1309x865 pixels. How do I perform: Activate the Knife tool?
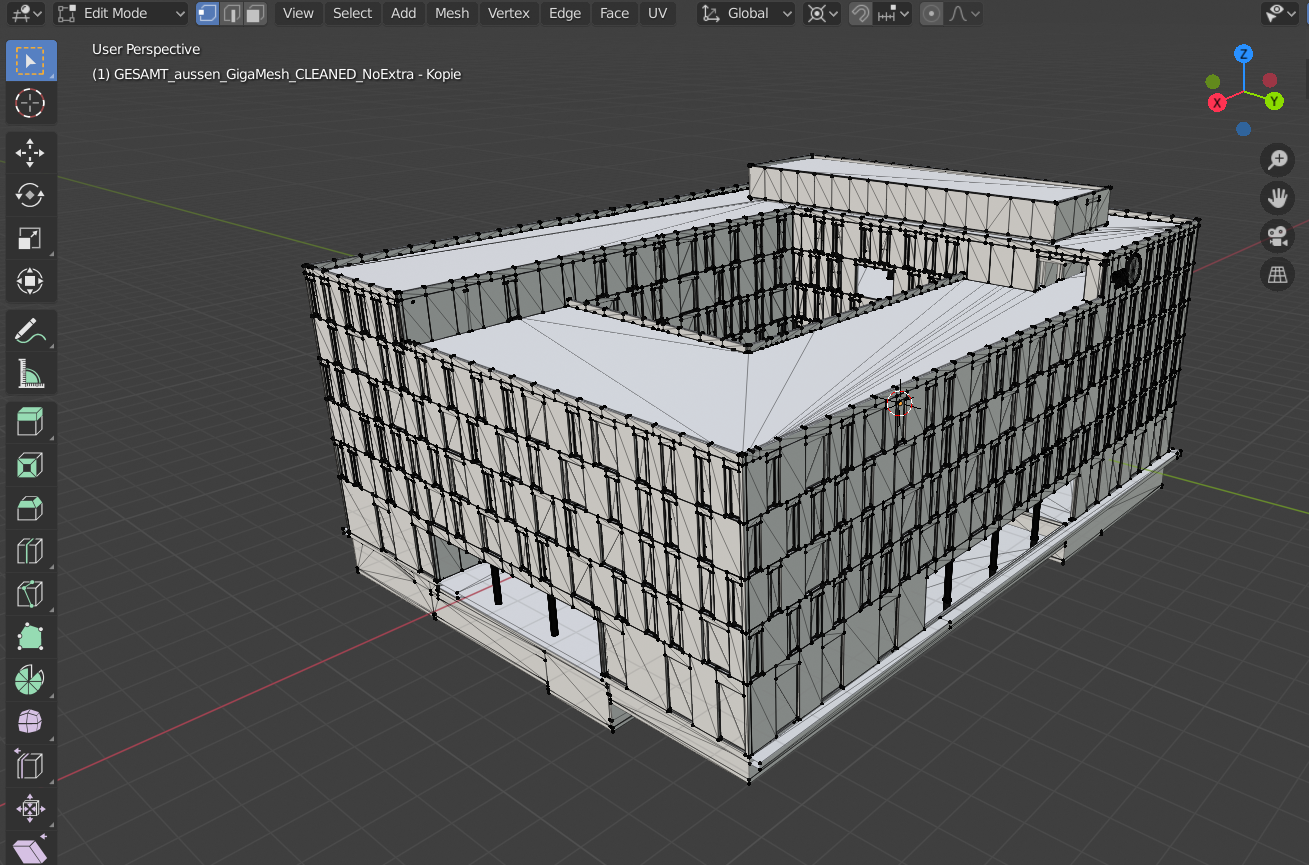[x=31, y=594]
